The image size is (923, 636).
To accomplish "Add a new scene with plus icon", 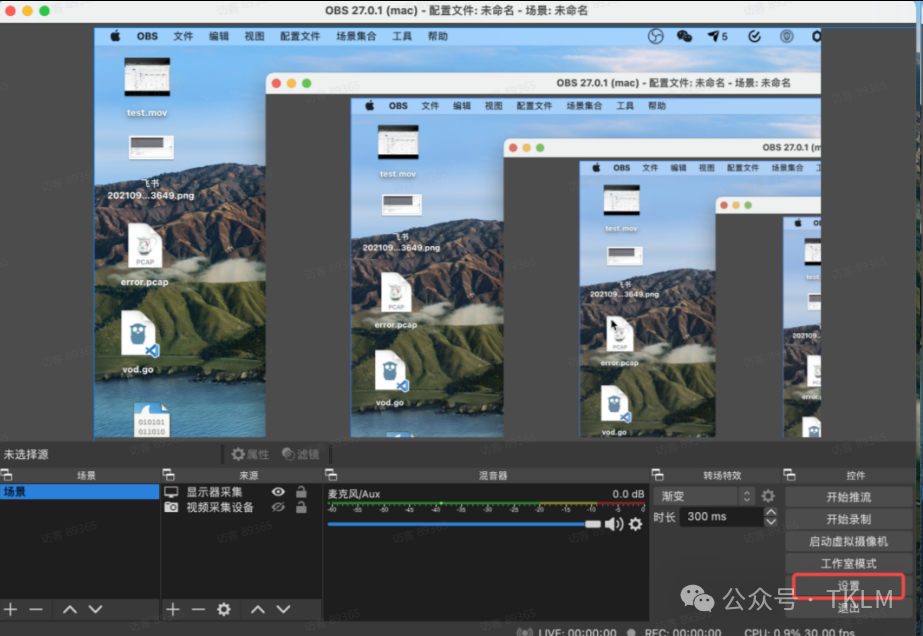I will coord(10,609).
